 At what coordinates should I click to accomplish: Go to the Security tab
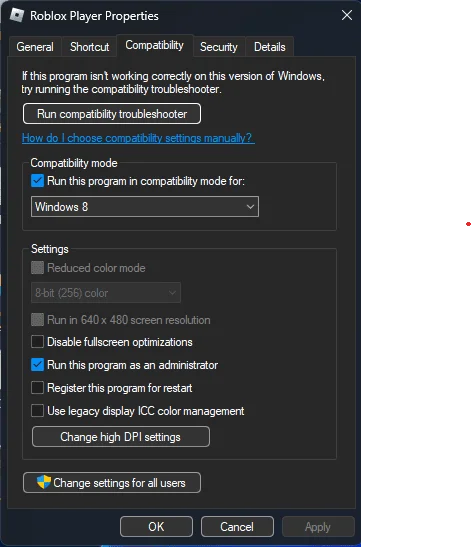[219, 47]
